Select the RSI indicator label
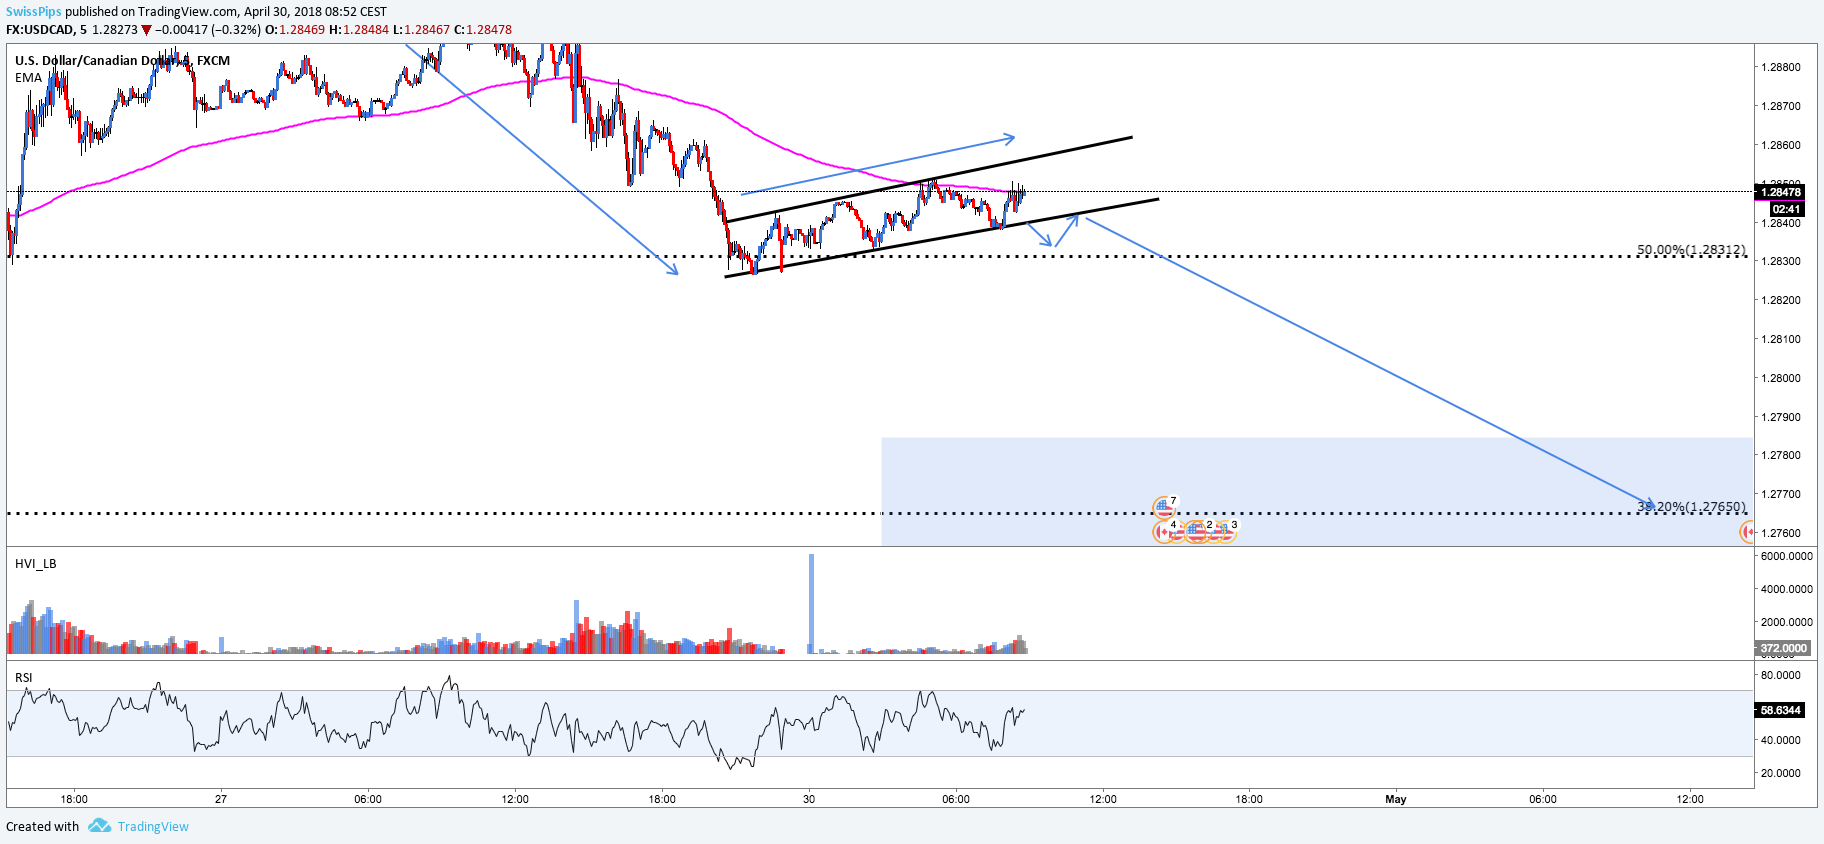This screenshot has width=1824, height=844. pos(24,678)
